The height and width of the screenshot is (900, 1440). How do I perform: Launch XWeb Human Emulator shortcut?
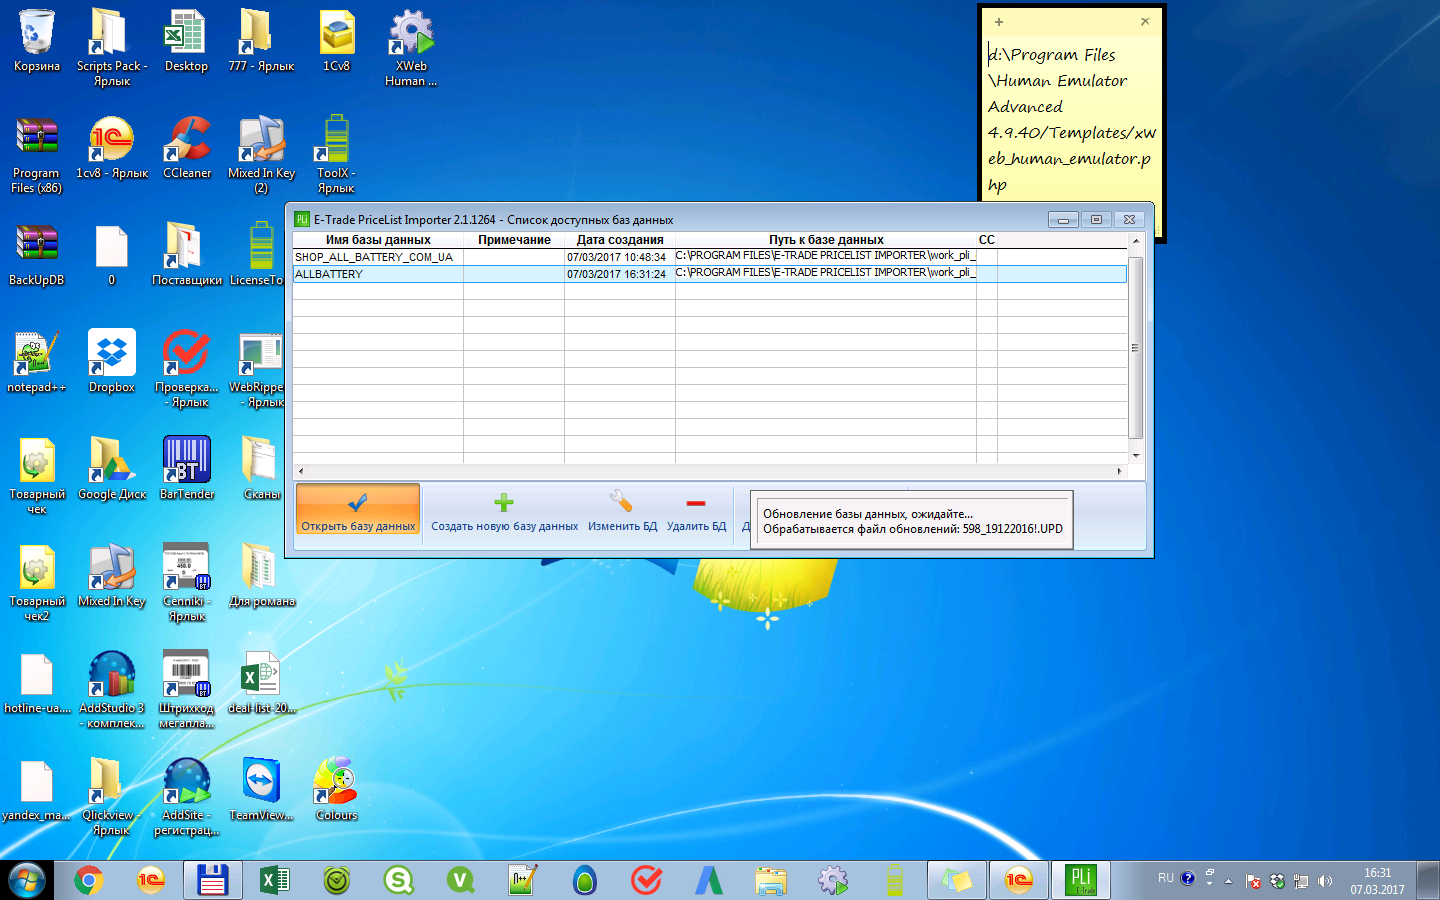pyautogui.click(x=411, y=47)
